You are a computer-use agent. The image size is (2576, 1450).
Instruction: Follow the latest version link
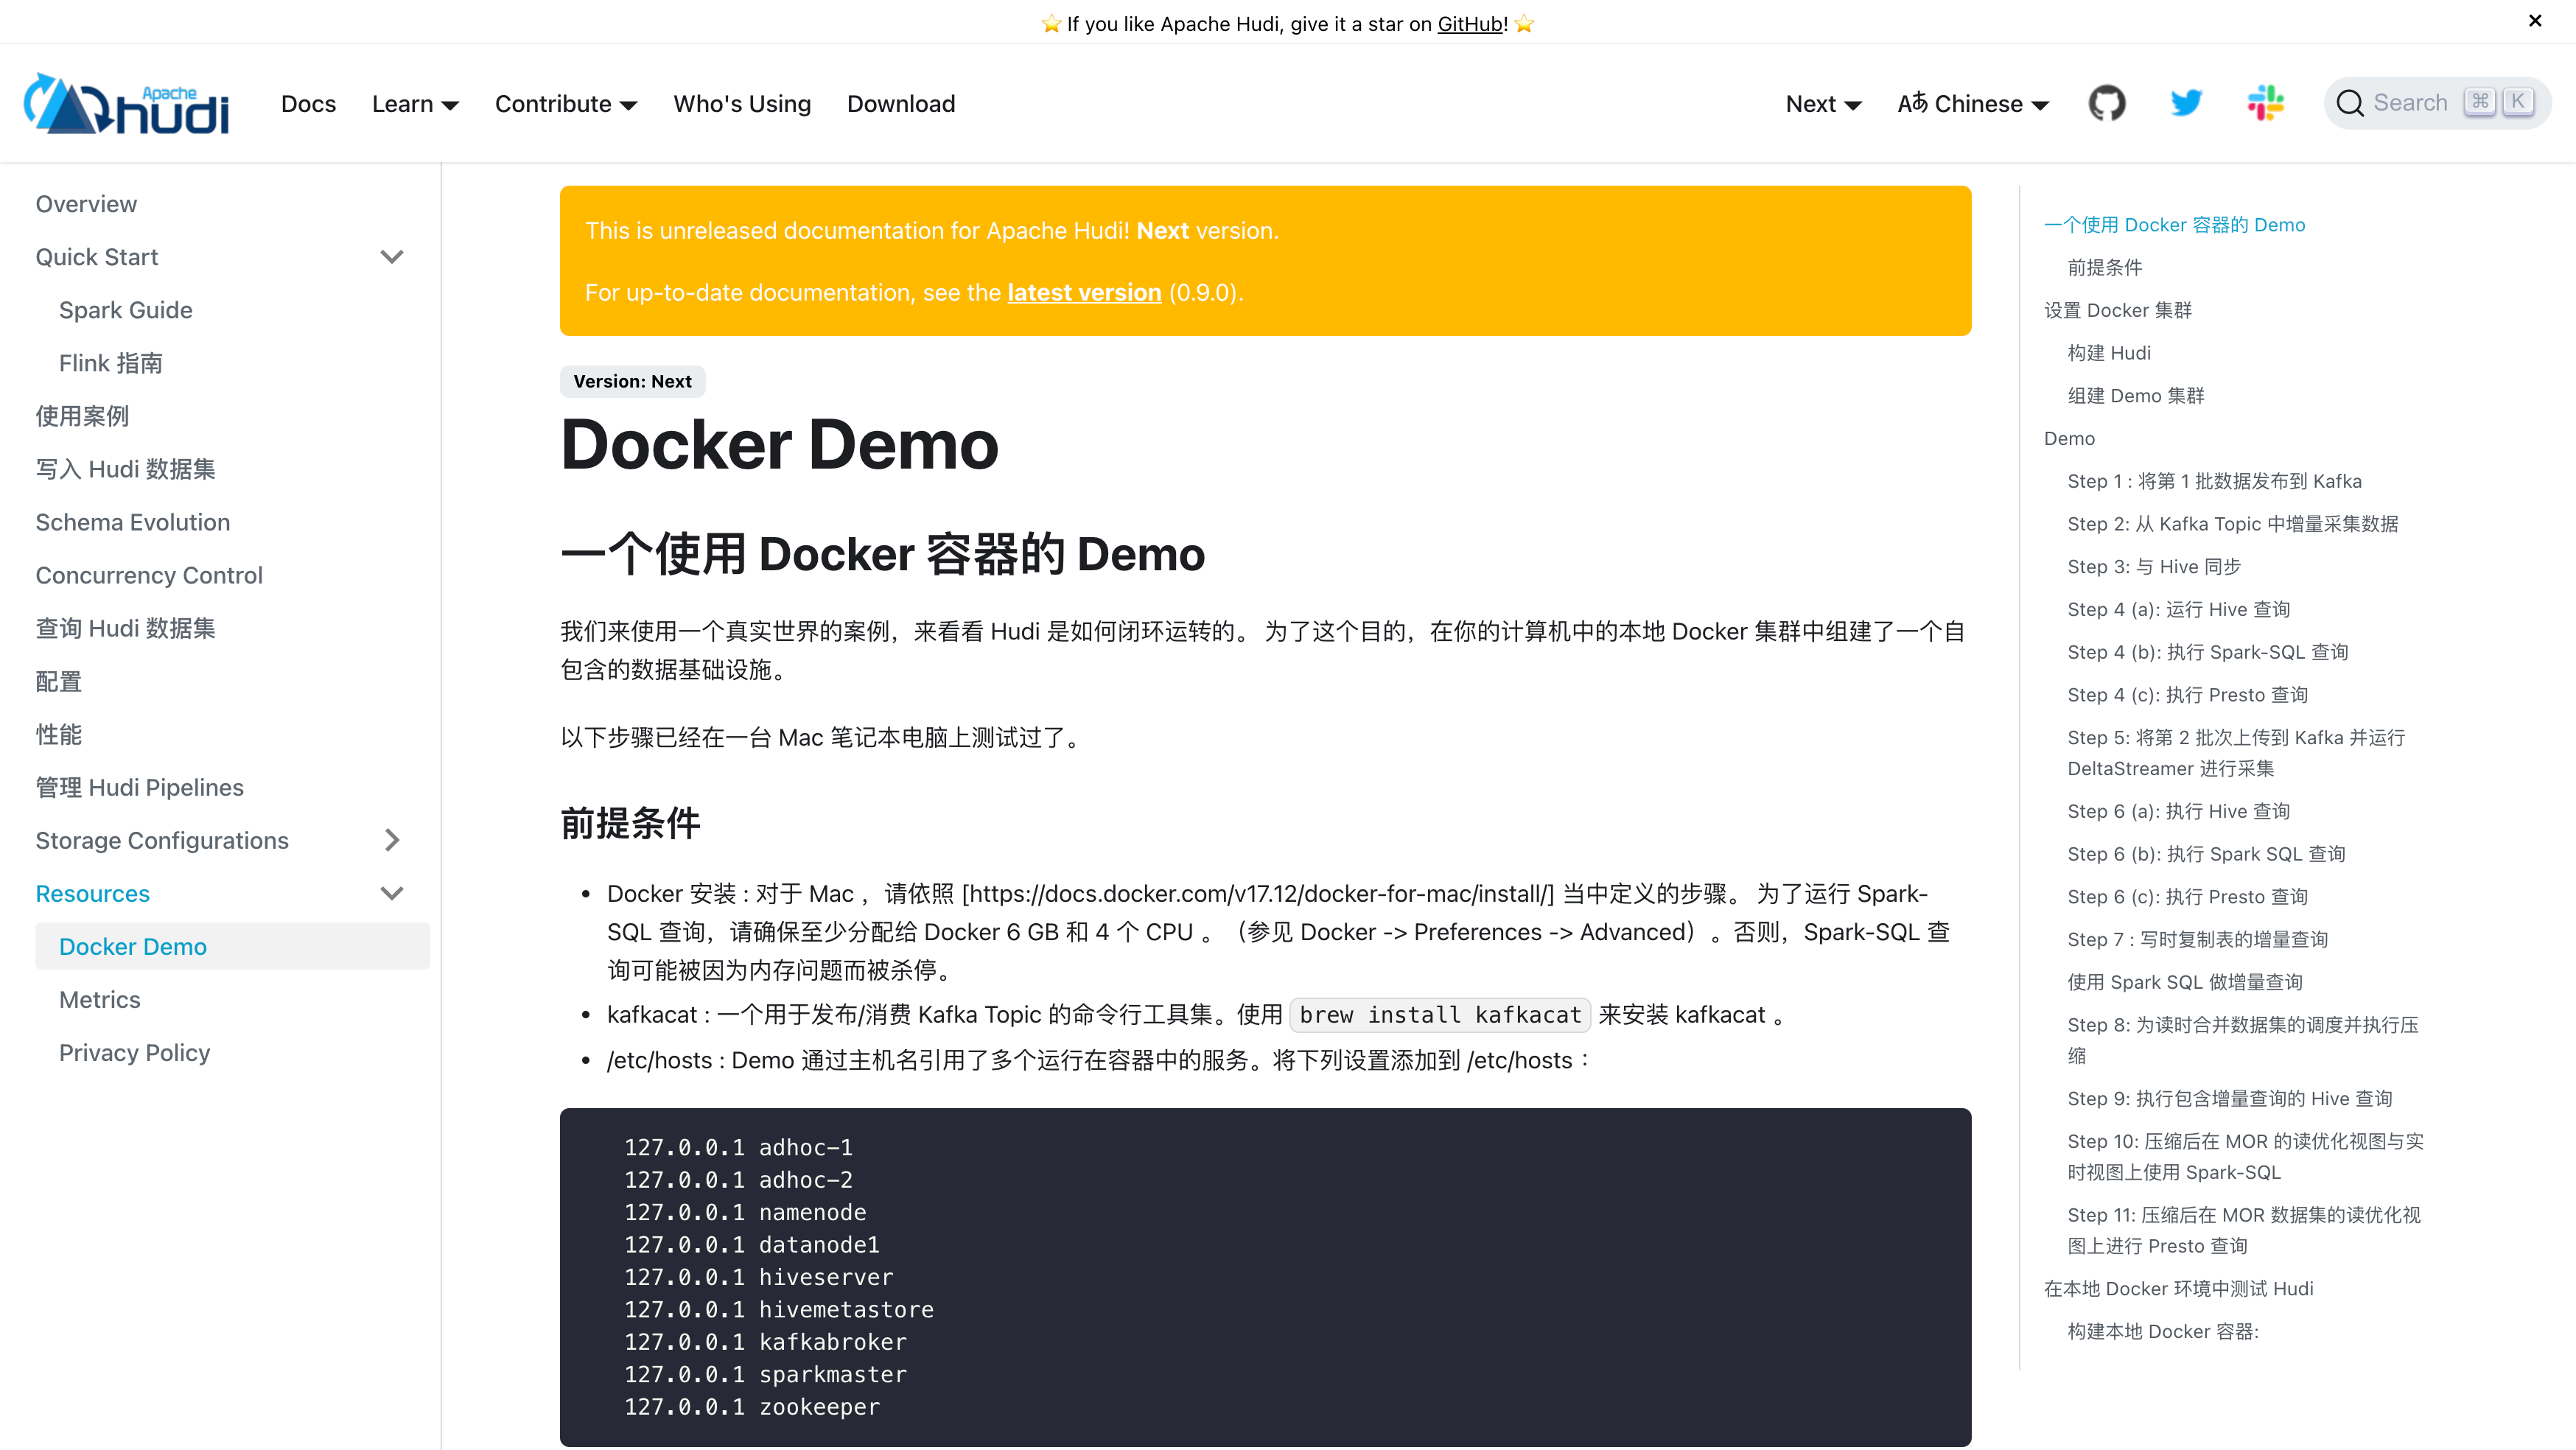tap(1084, 292)
